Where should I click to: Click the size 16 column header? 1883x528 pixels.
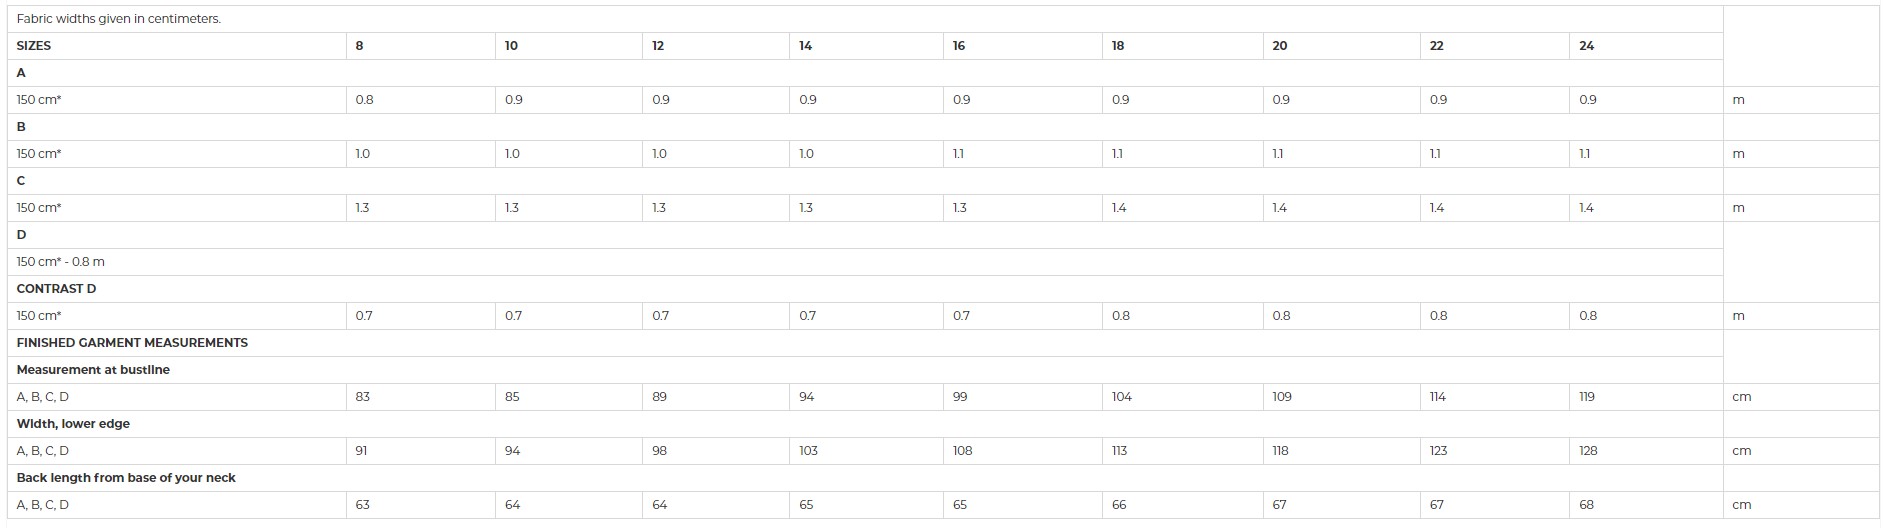click(959, 46)
